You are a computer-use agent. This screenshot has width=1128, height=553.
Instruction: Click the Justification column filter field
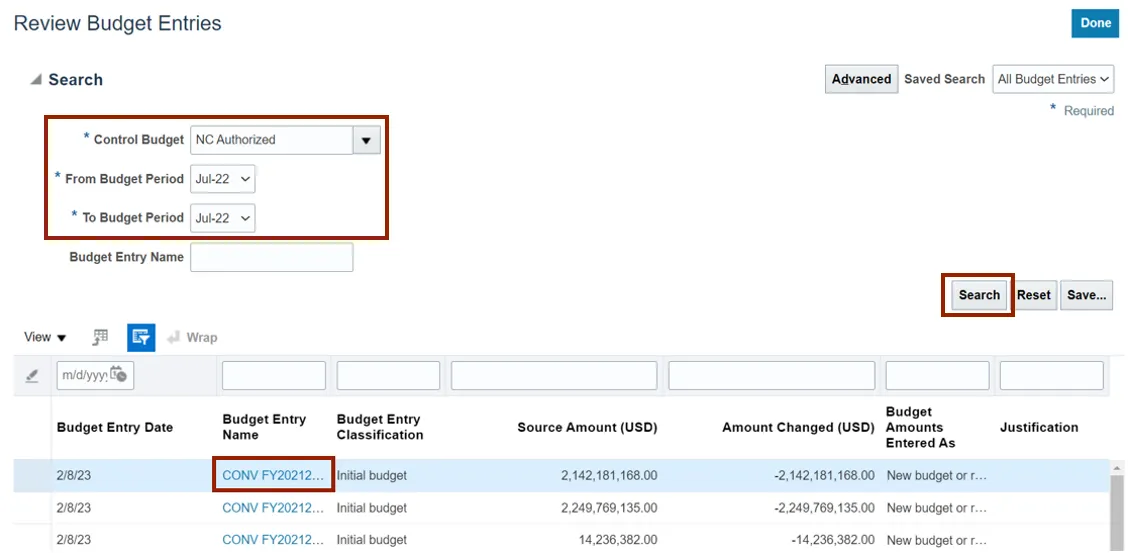pos(1051,375)
